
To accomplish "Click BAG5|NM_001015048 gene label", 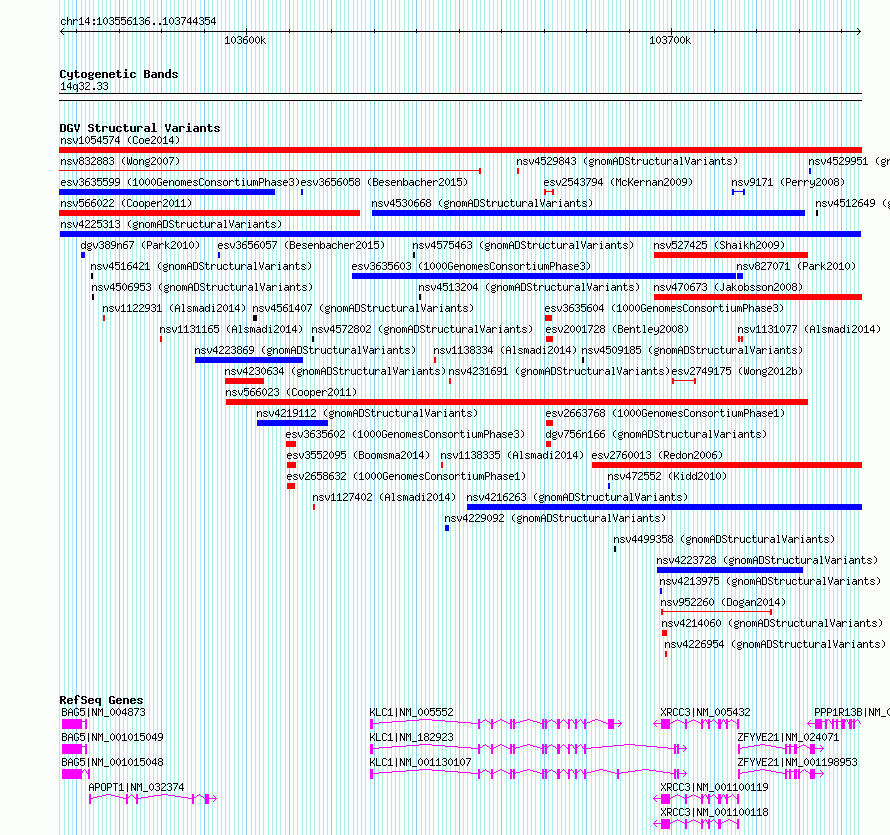I will pos(112,762).
